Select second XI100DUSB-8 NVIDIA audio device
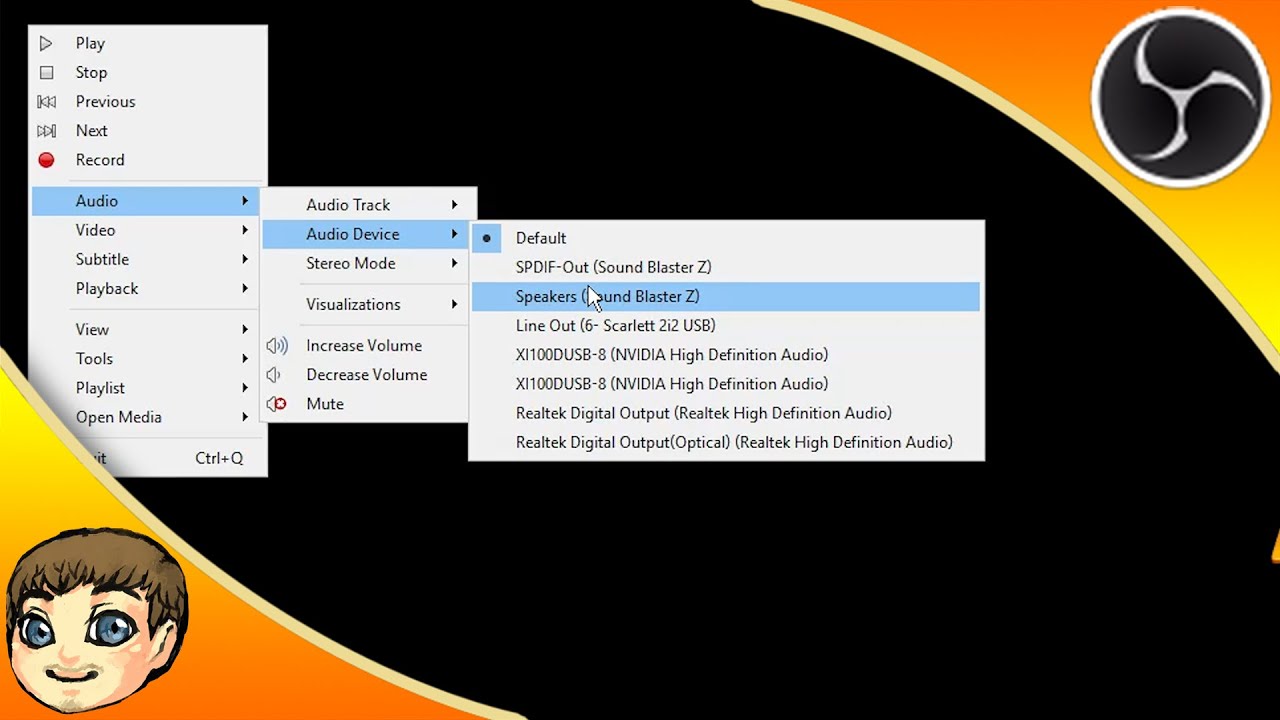1280x720 pixels. click(x=726, y=384)
